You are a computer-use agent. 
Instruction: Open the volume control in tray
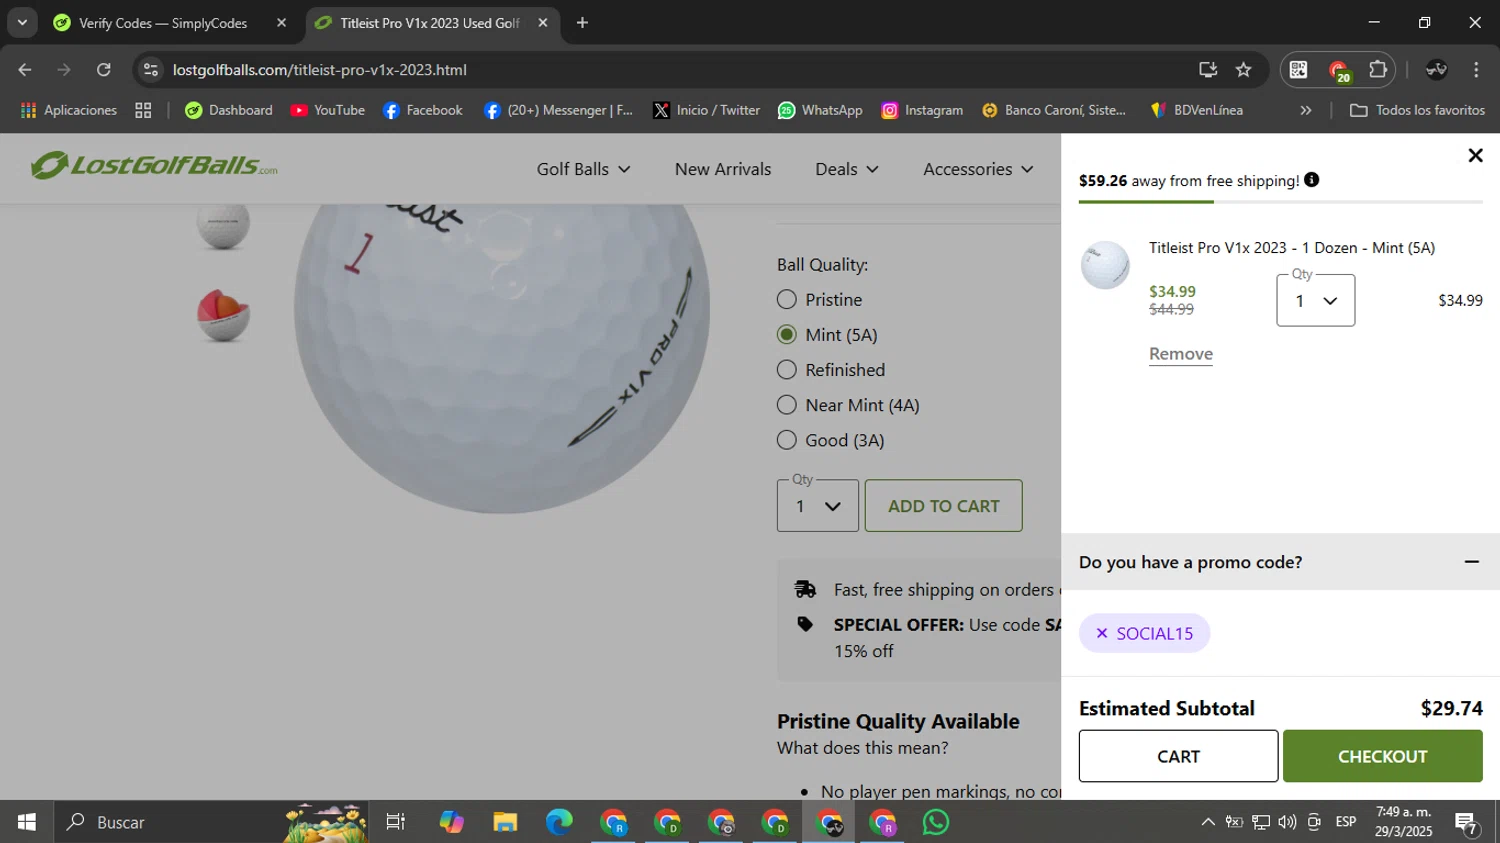click(1287, 822)
